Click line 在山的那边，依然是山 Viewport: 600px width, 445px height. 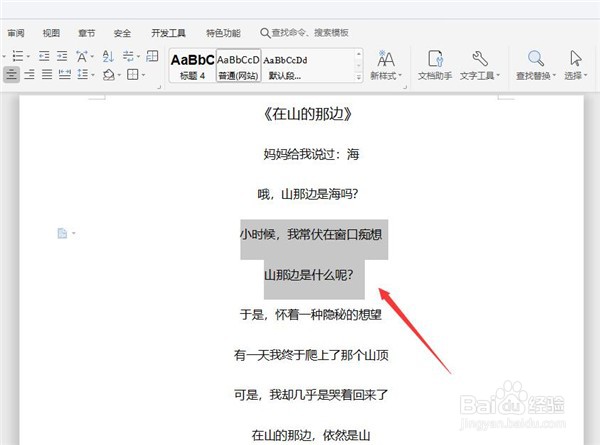(311, 435)
